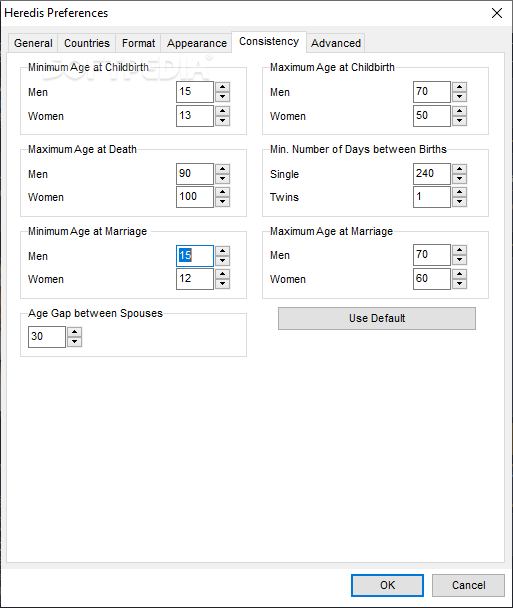Decrease Age Gap between Spouses value
The width and height of the screenshot is (513, 608).
pyautogui.click(x=74, y=342)
